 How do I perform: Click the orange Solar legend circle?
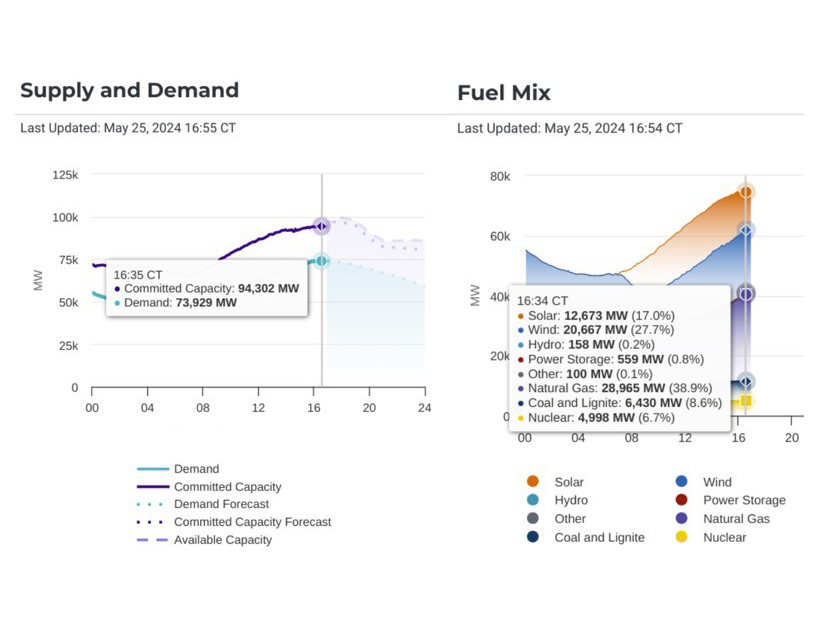(533, 482)
